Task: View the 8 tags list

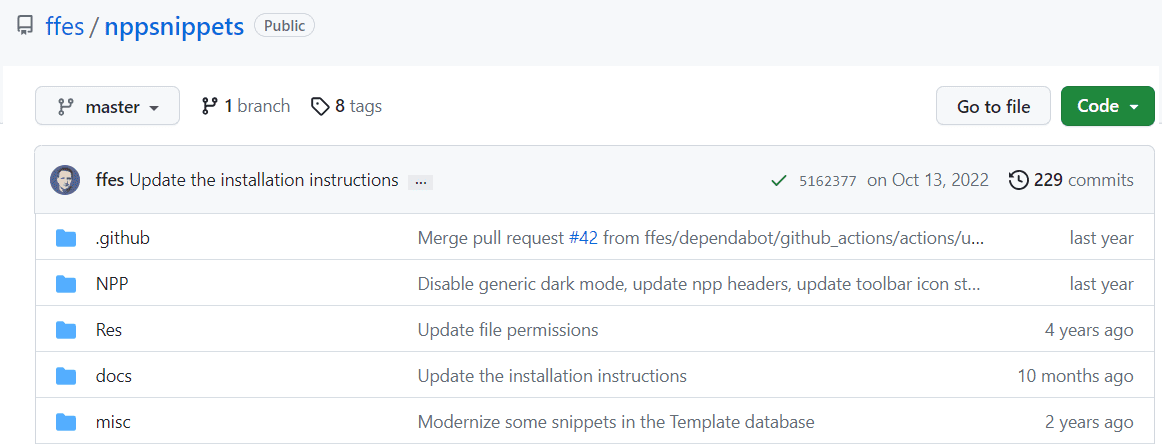Action: [x=346, y=106]
